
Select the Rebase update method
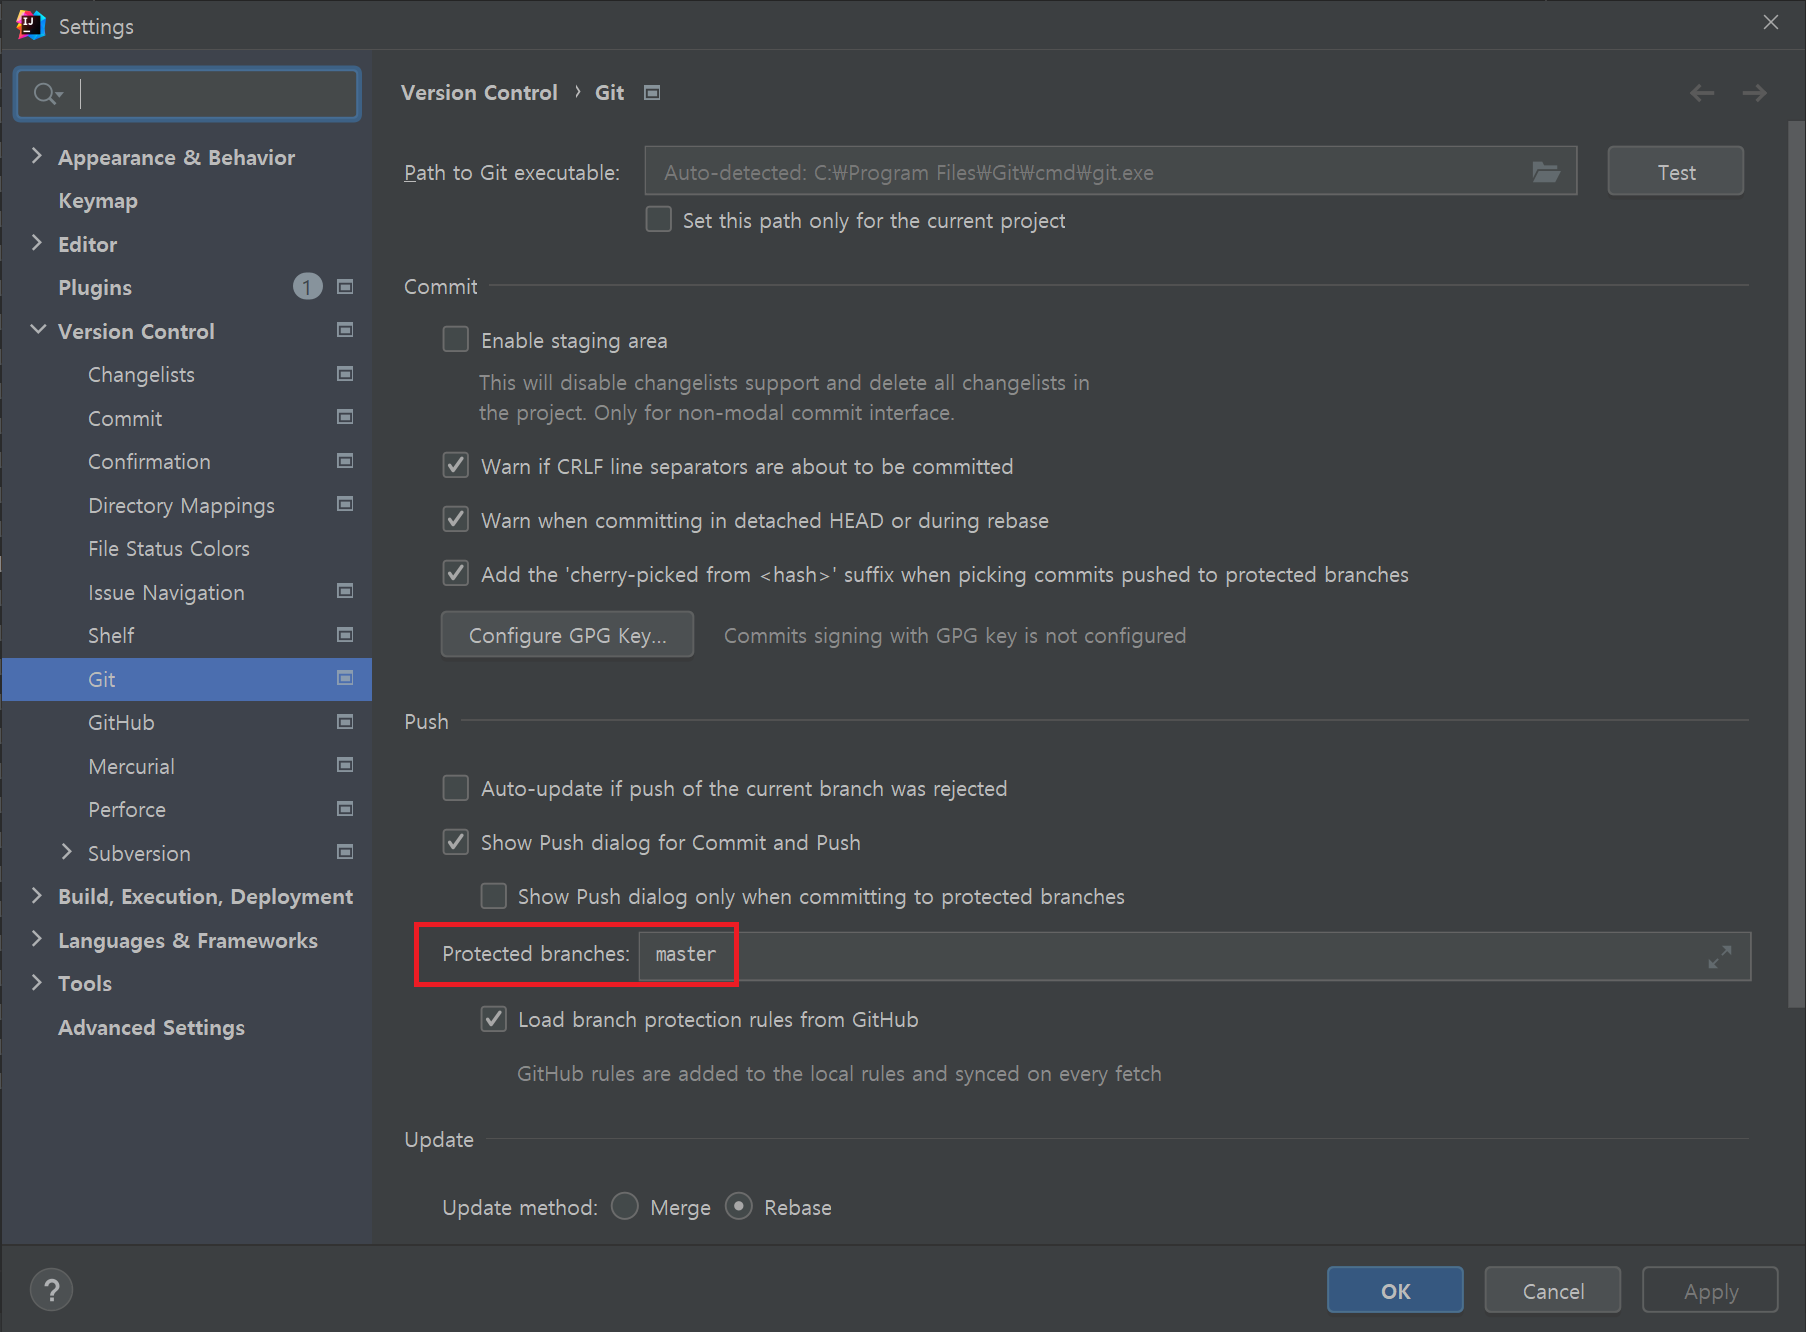(739, 1206)
